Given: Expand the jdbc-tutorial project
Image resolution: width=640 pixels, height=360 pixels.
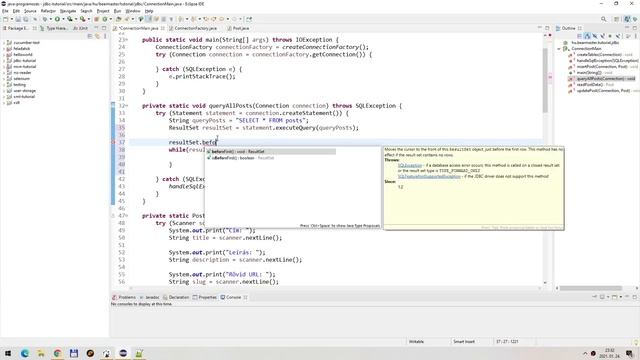Looking at the screenshot, I should point(4,60).
